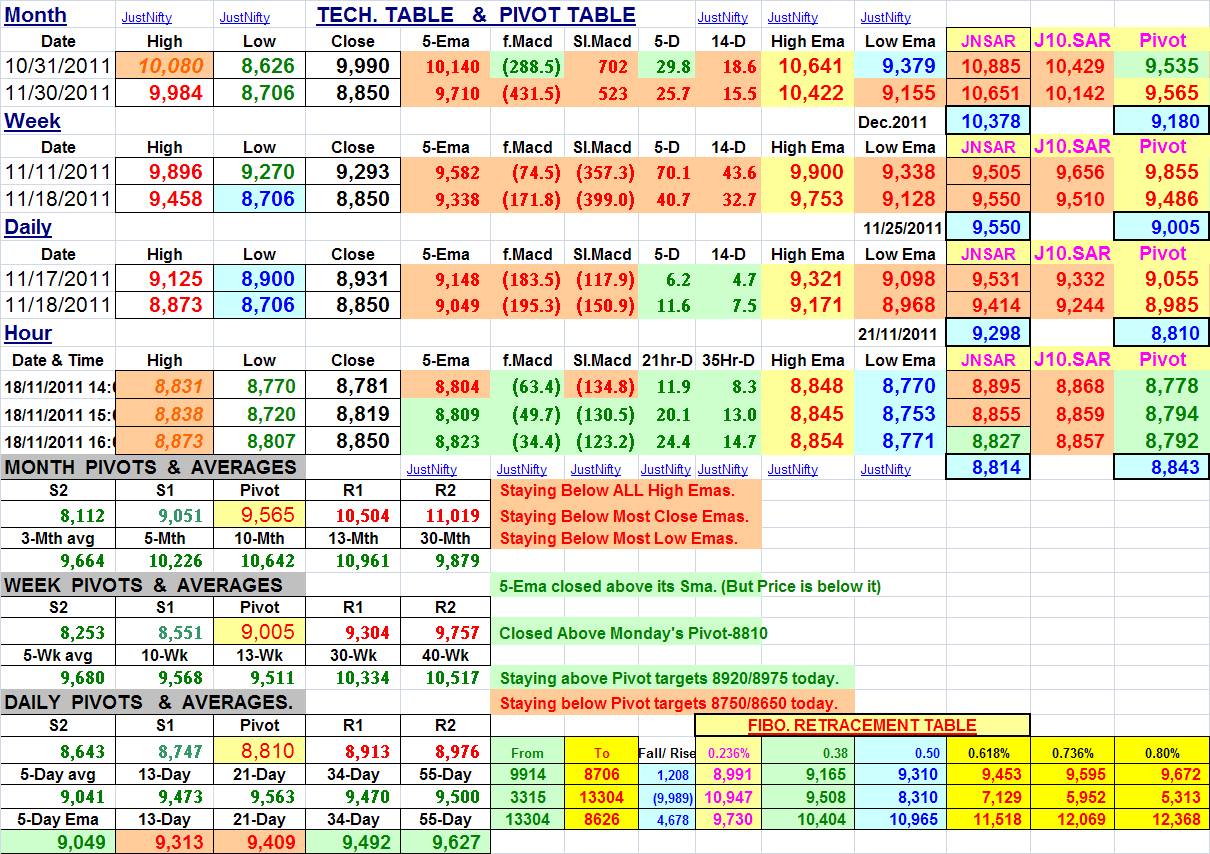Select the 10,504 month R1 value
The height and width of the screenshot is (854, 1210).
click(x=353, y=516)
